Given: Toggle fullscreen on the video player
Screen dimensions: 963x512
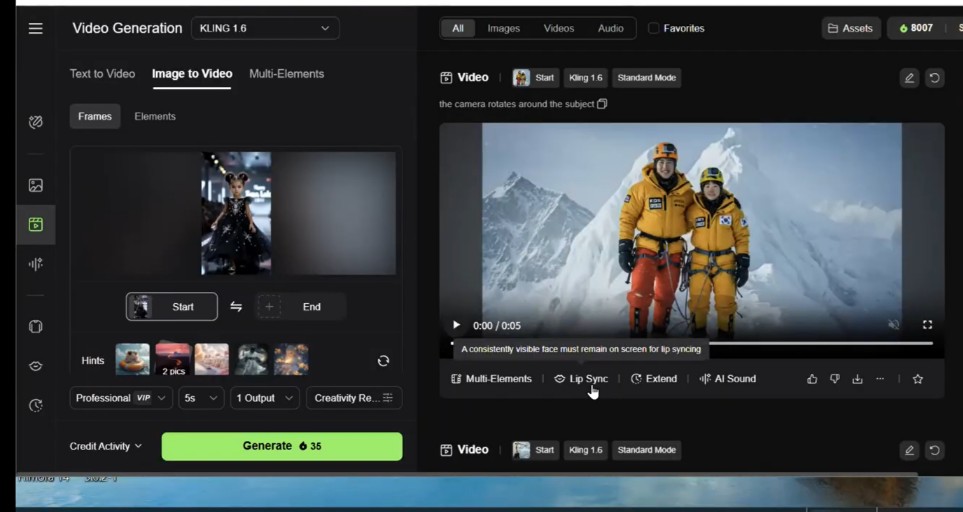Looking at the screenshot, I should tap(927, 325).
